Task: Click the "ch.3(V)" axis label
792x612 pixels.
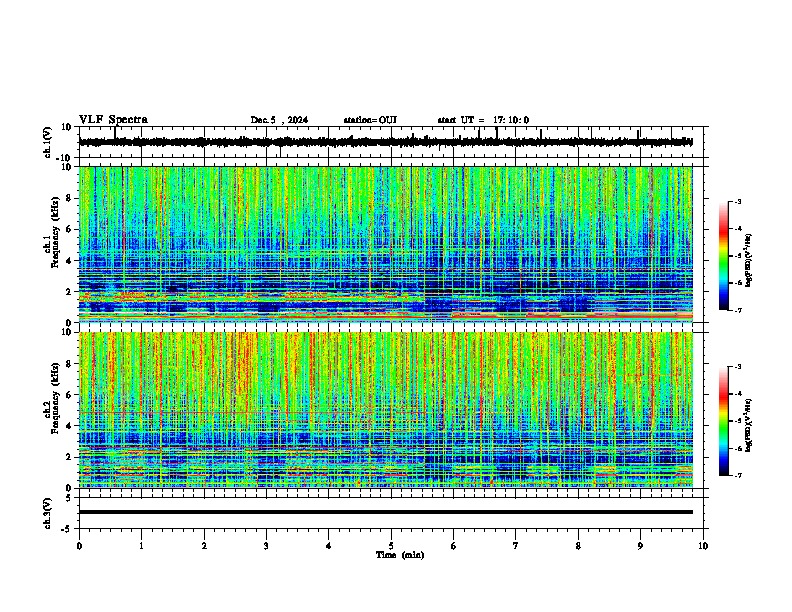Action: [48, 513]
